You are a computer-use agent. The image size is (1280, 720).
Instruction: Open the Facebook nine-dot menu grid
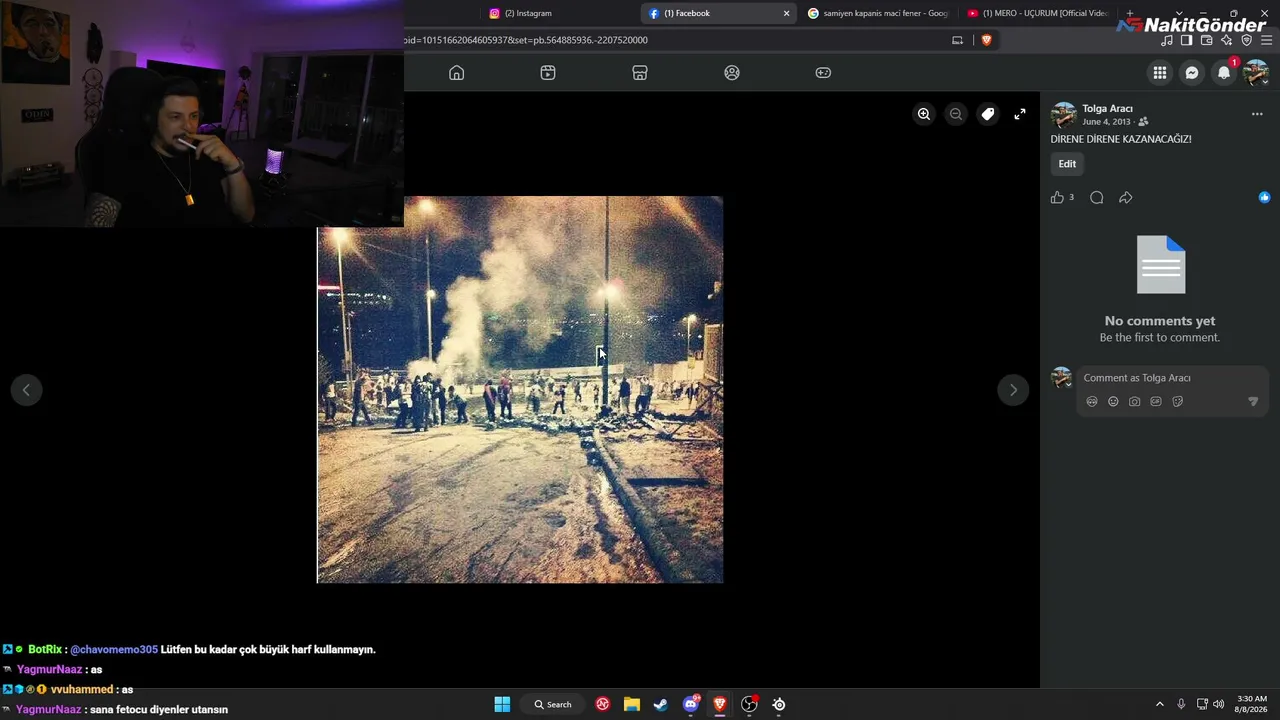[1160, 73]
